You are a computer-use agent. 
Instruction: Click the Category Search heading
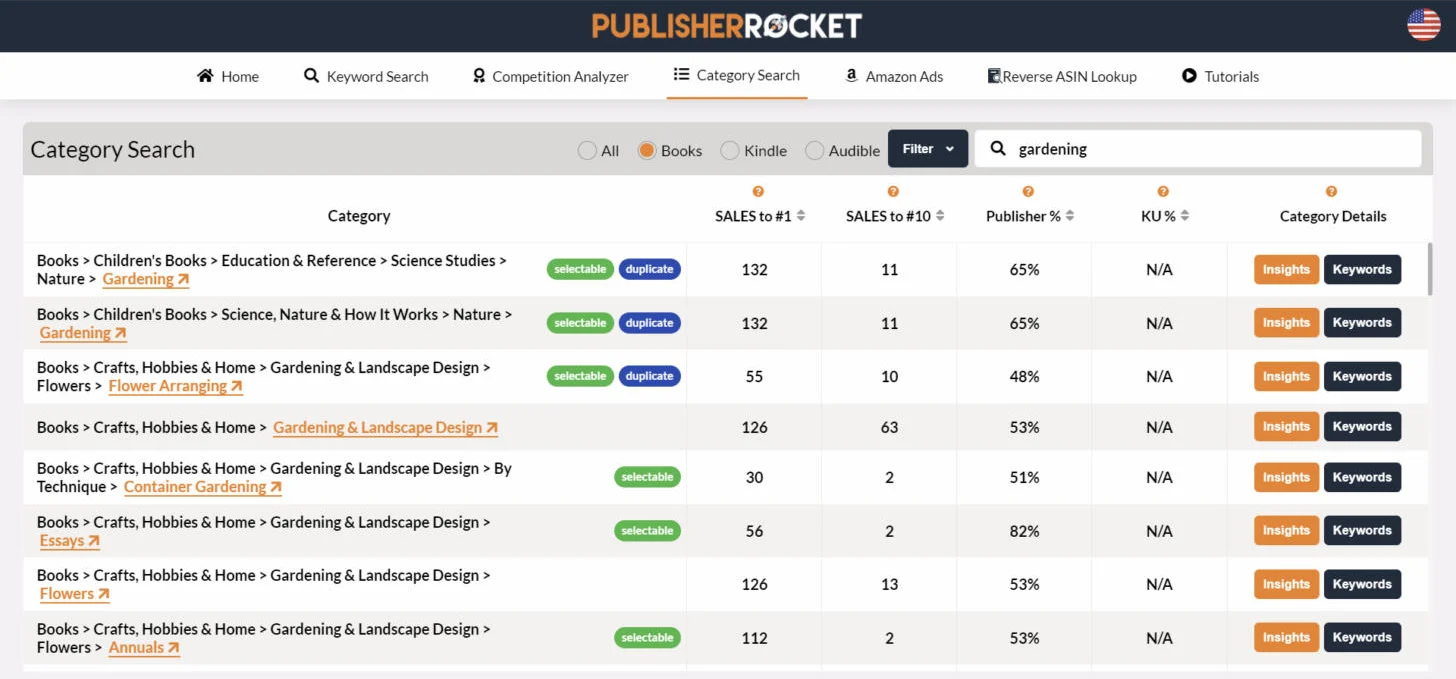click(x=112, y=150)
